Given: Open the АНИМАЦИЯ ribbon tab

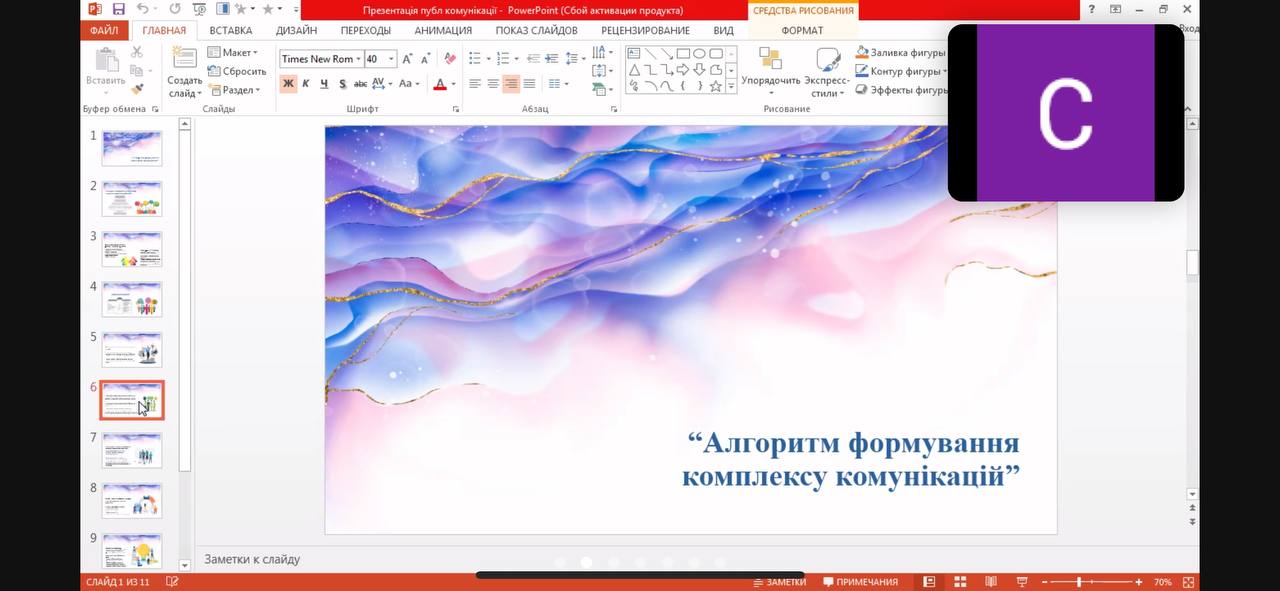Looking at the screenshot, I should tap(443, 30).
